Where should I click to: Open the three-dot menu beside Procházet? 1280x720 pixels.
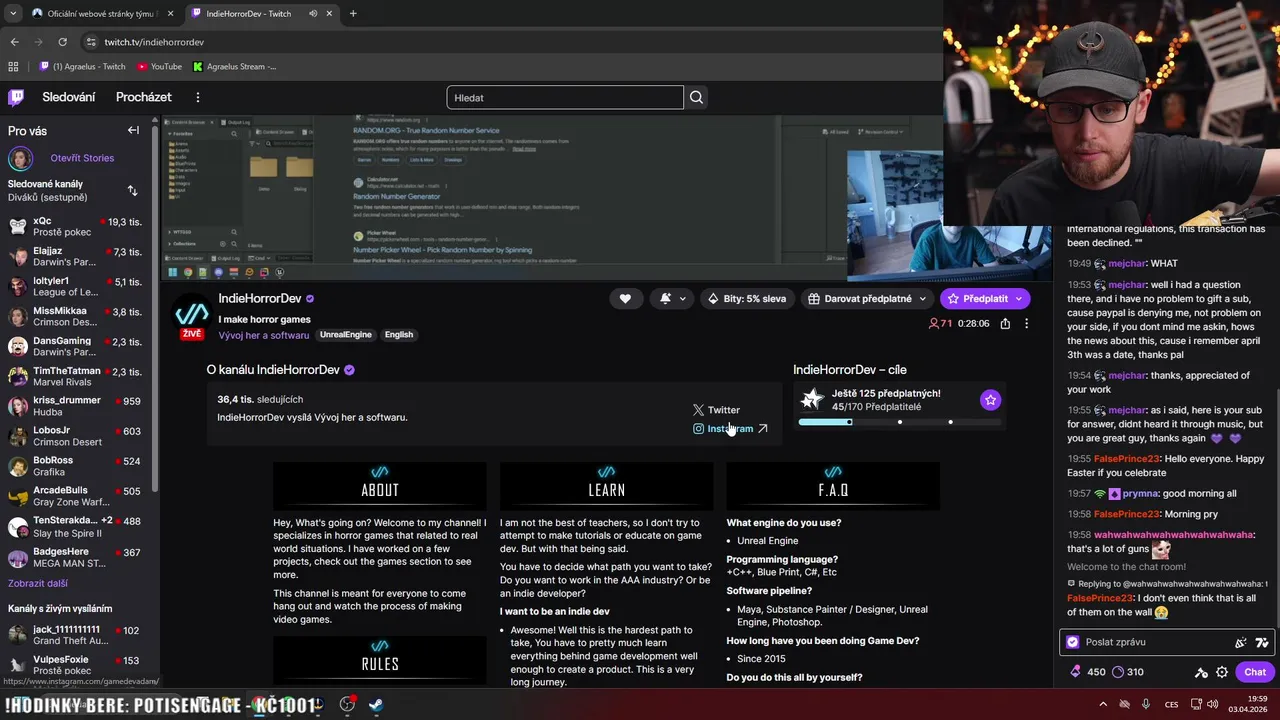(198, 97)
